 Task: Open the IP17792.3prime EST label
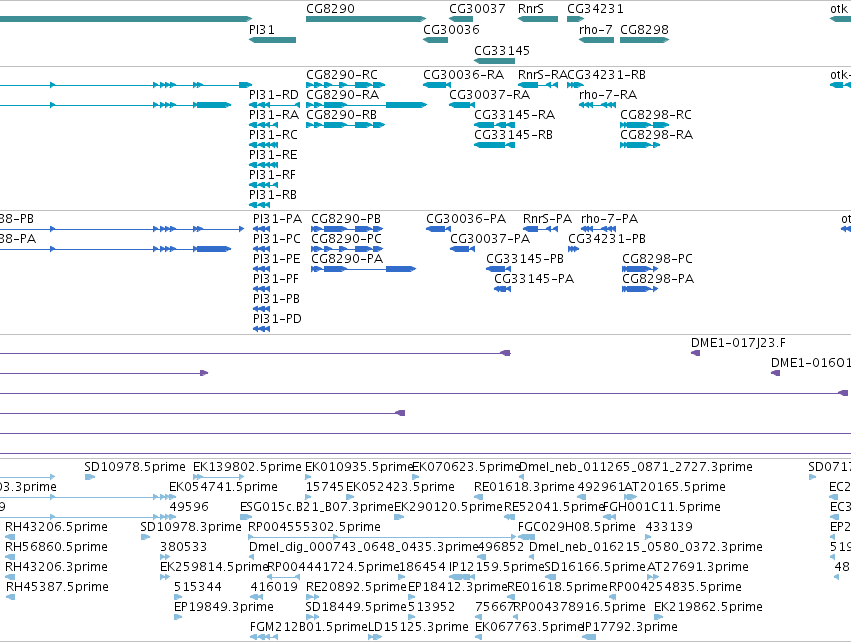[630, 627]
